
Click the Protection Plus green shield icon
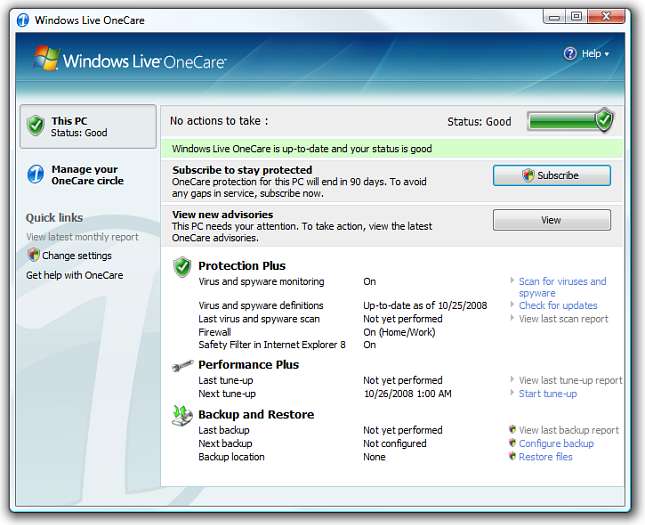[x=182, y=267]
